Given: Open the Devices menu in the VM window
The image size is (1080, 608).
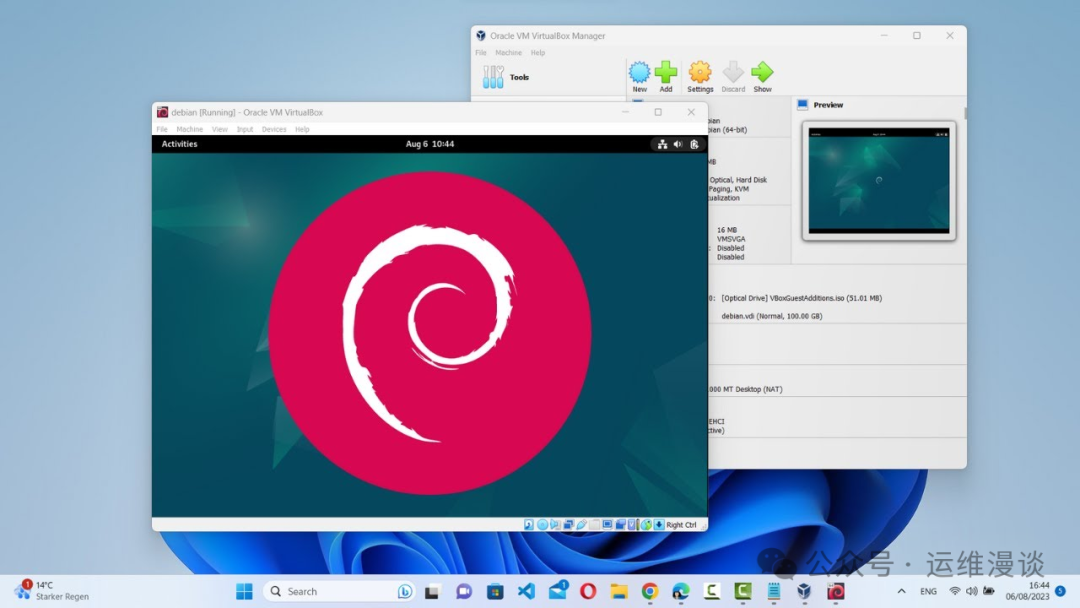Looking at the screenshot, I should pyautogui.click(x=274, y=129).
